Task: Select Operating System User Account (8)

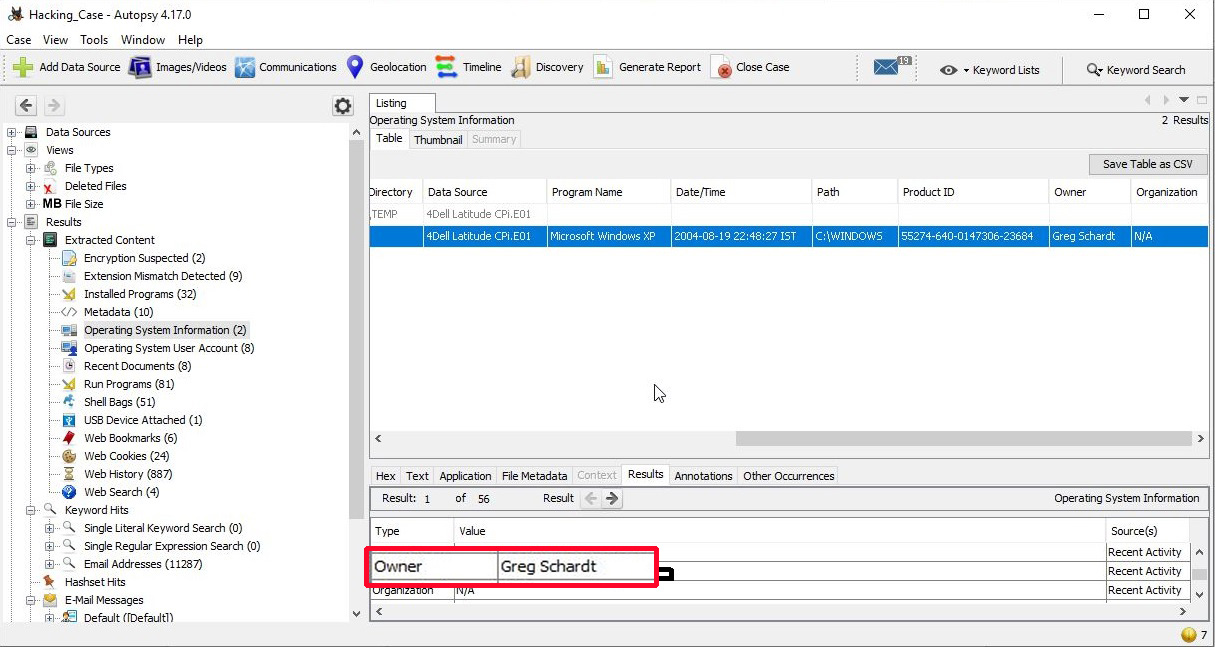Action: click(x=169, y=348)
